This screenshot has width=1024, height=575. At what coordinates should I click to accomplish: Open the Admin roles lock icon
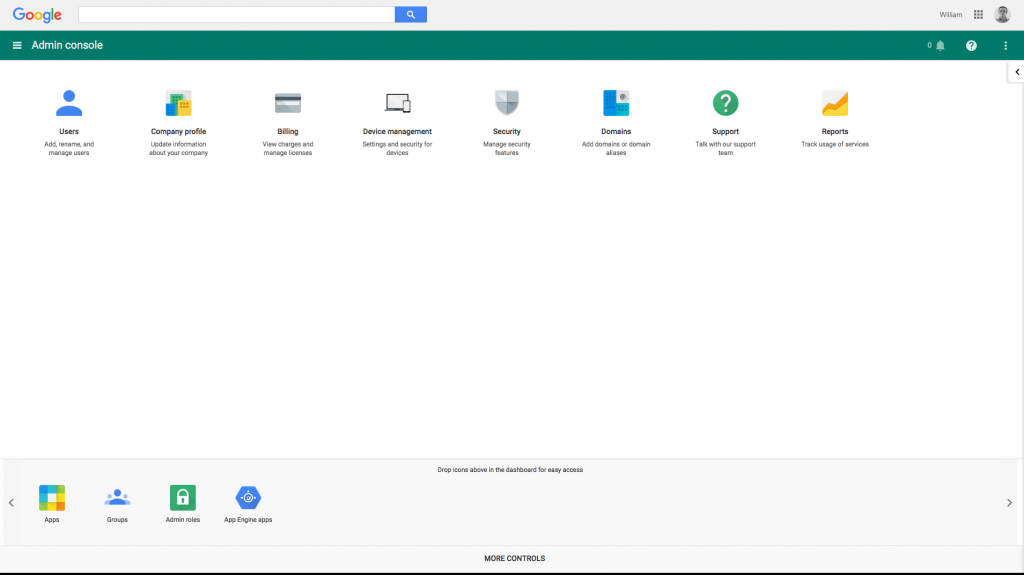coord(183,498)
